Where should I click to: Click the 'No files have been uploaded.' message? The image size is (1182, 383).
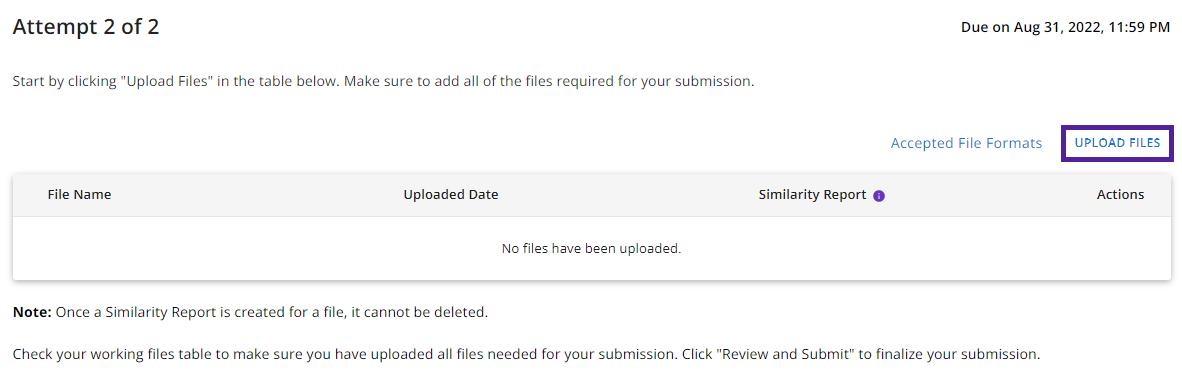[591, 248]
